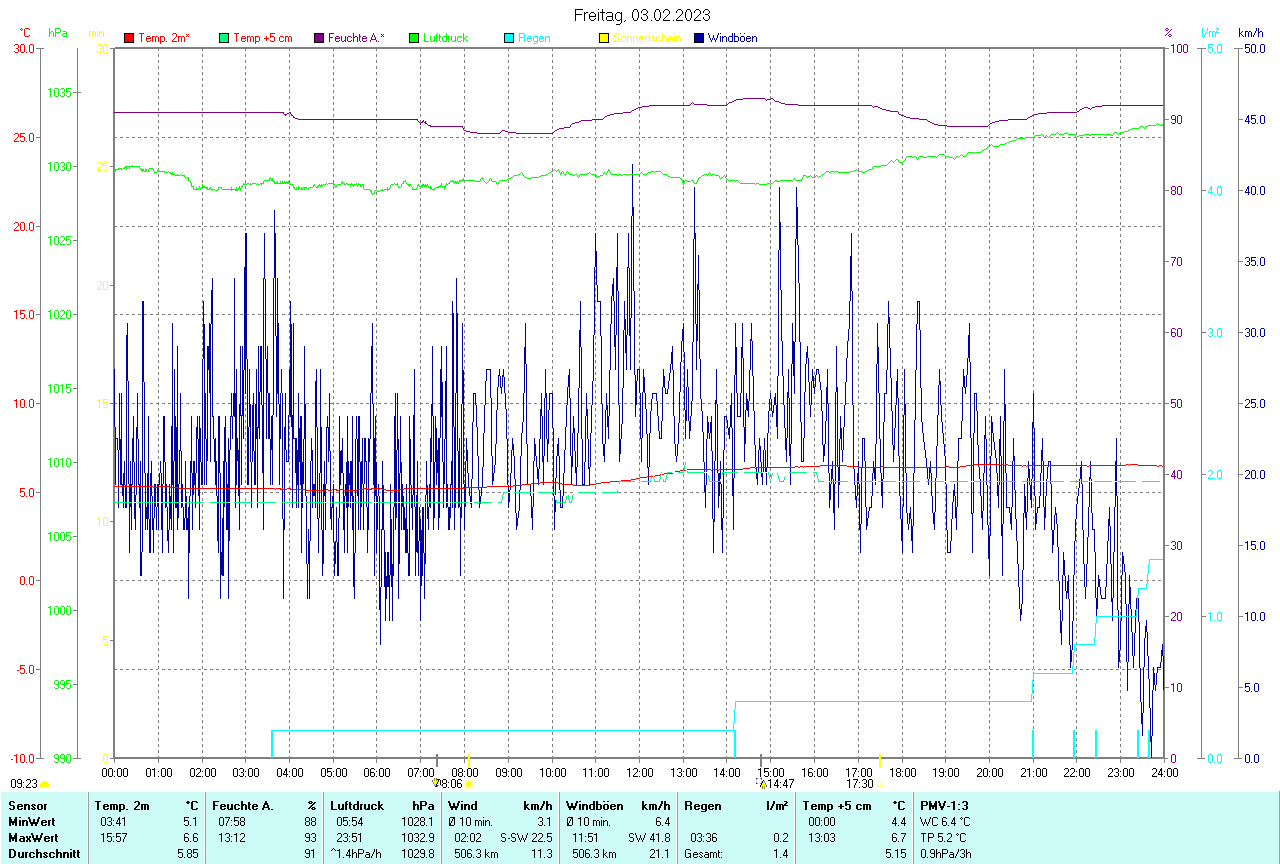Viewport: 1280px width, 864px height.
Task: Click the minimum pressure value '1028.1'
Action: 418,821
